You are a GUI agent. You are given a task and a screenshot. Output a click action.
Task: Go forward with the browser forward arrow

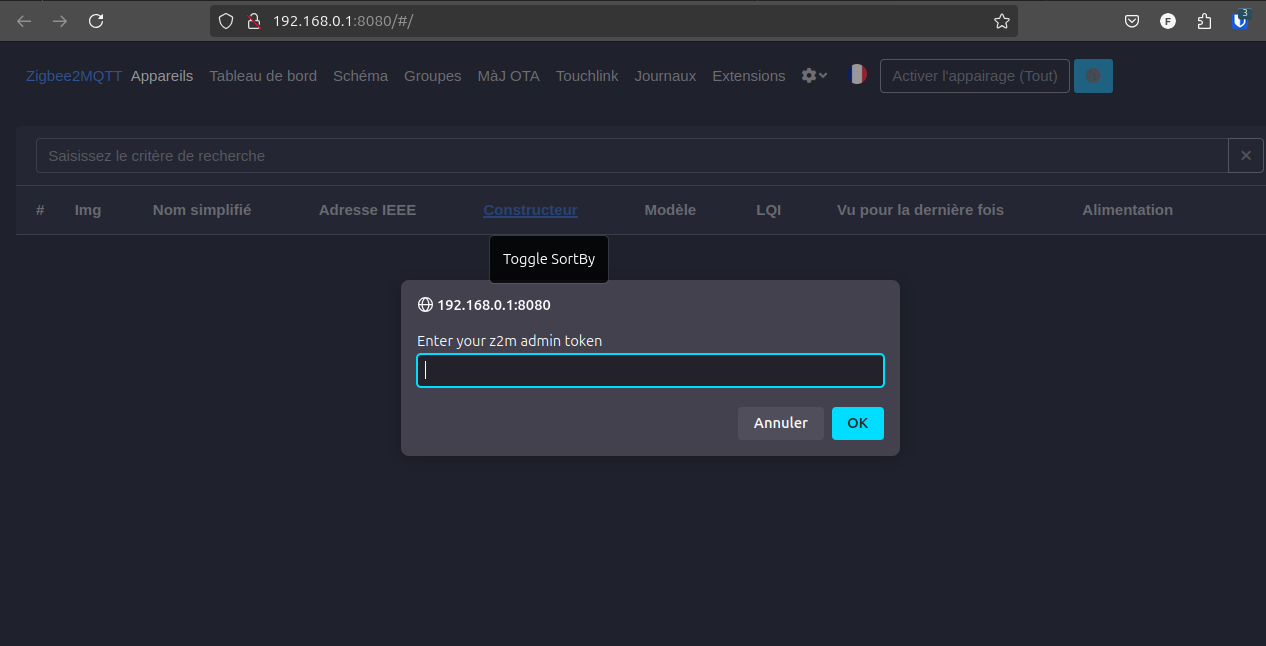[x=60, y=21]
